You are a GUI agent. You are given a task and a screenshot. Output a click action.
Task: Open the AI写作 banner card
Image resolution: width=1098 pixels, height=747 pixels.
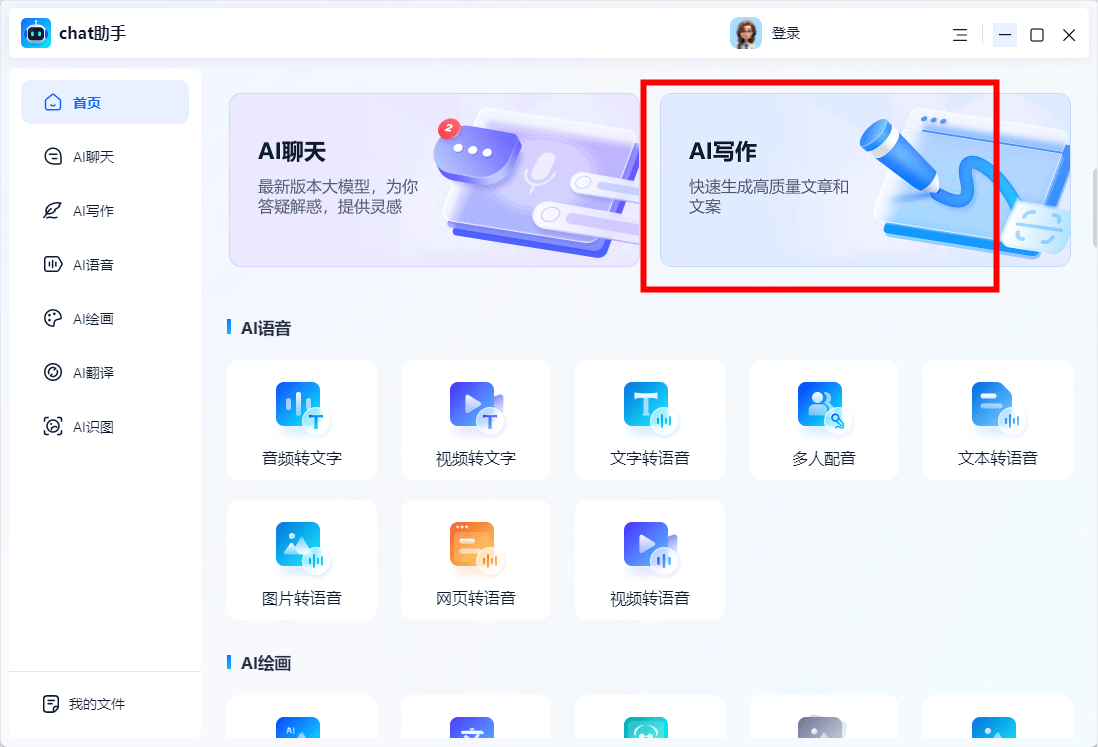coord(865,180)
